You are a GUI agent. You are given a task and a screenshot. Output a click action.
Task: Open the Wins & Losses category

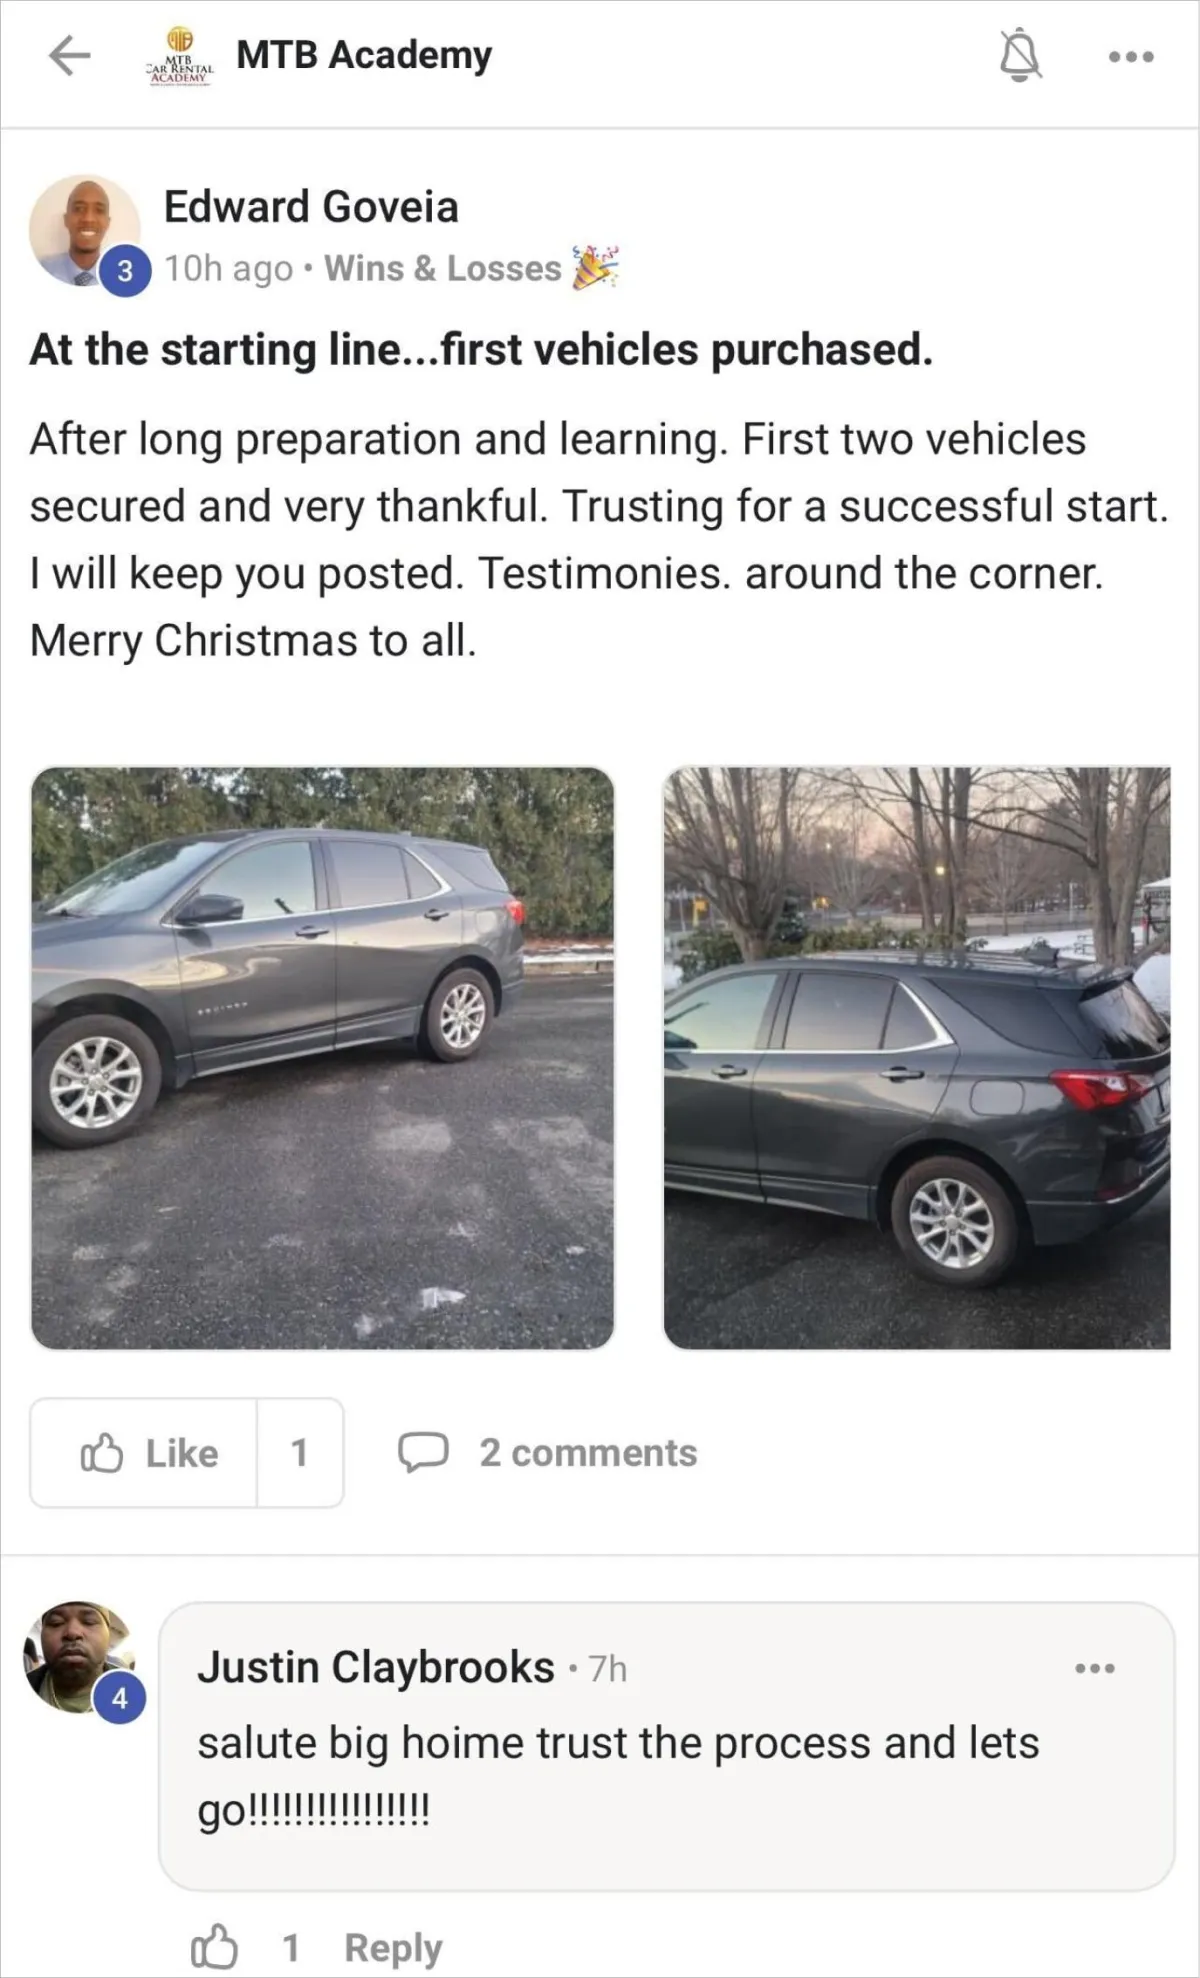coord(442,268)
